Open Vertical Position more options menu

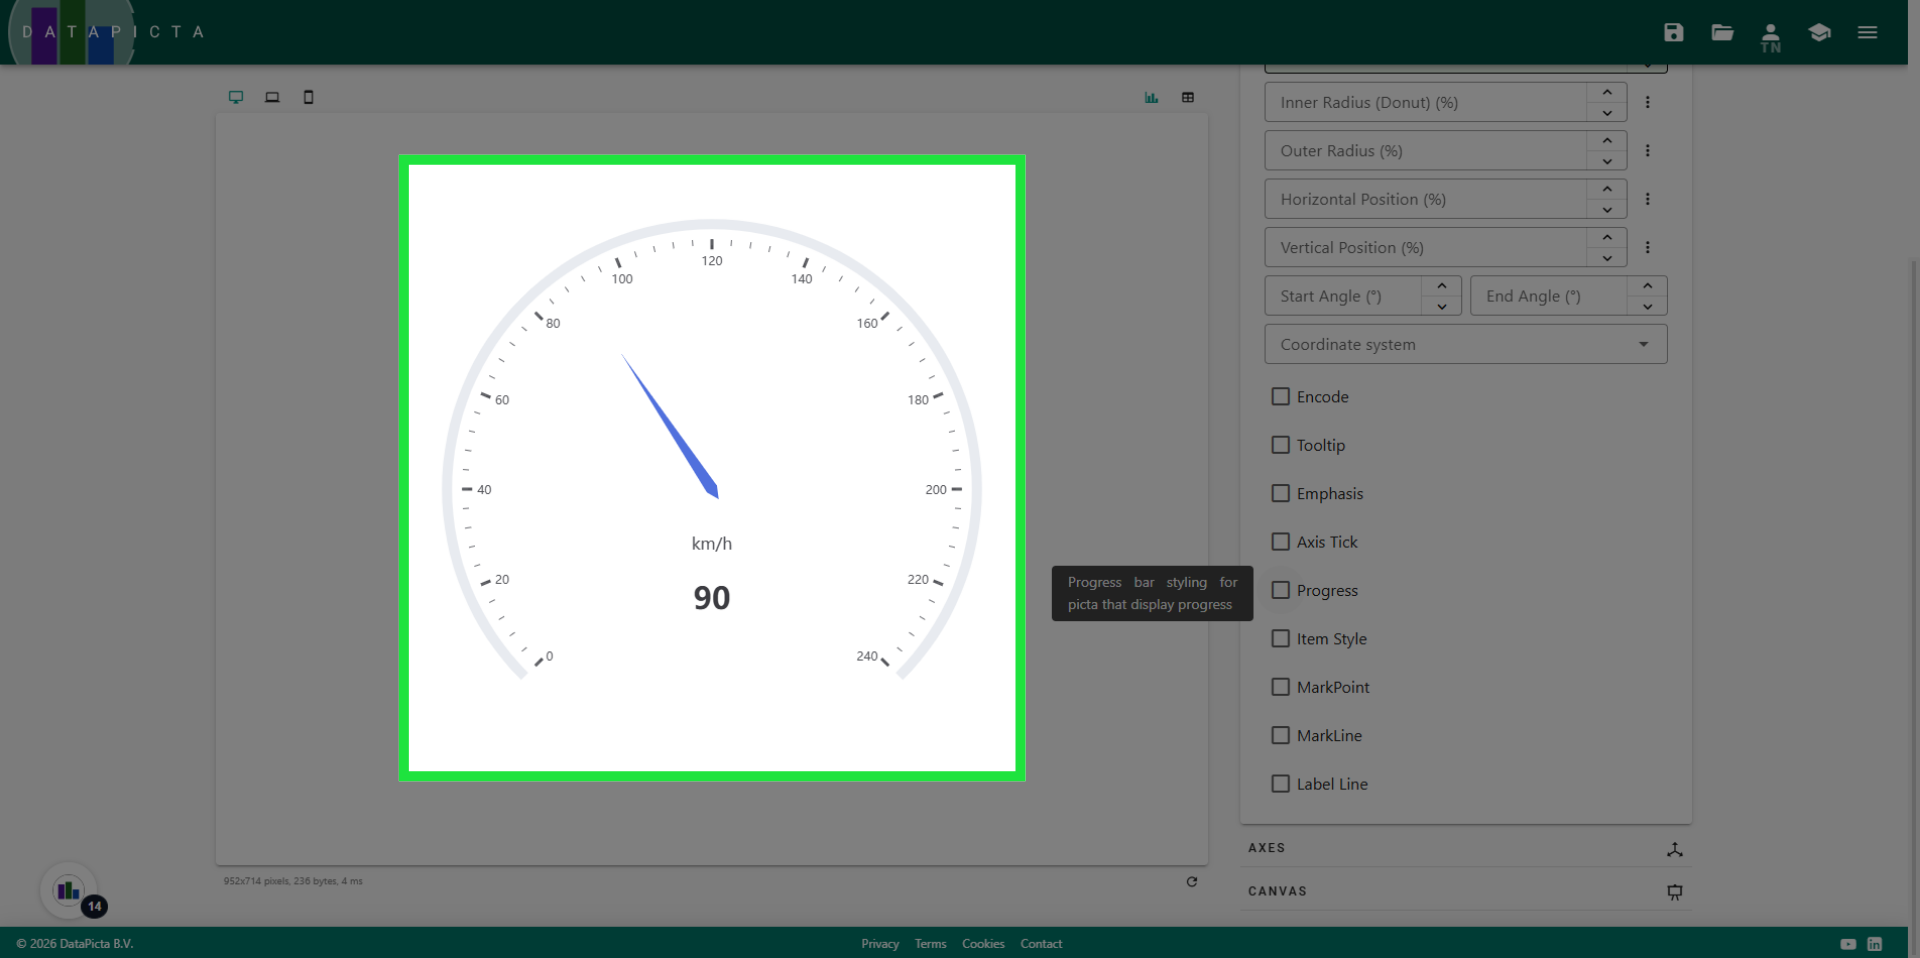(x=1647, y=248)
